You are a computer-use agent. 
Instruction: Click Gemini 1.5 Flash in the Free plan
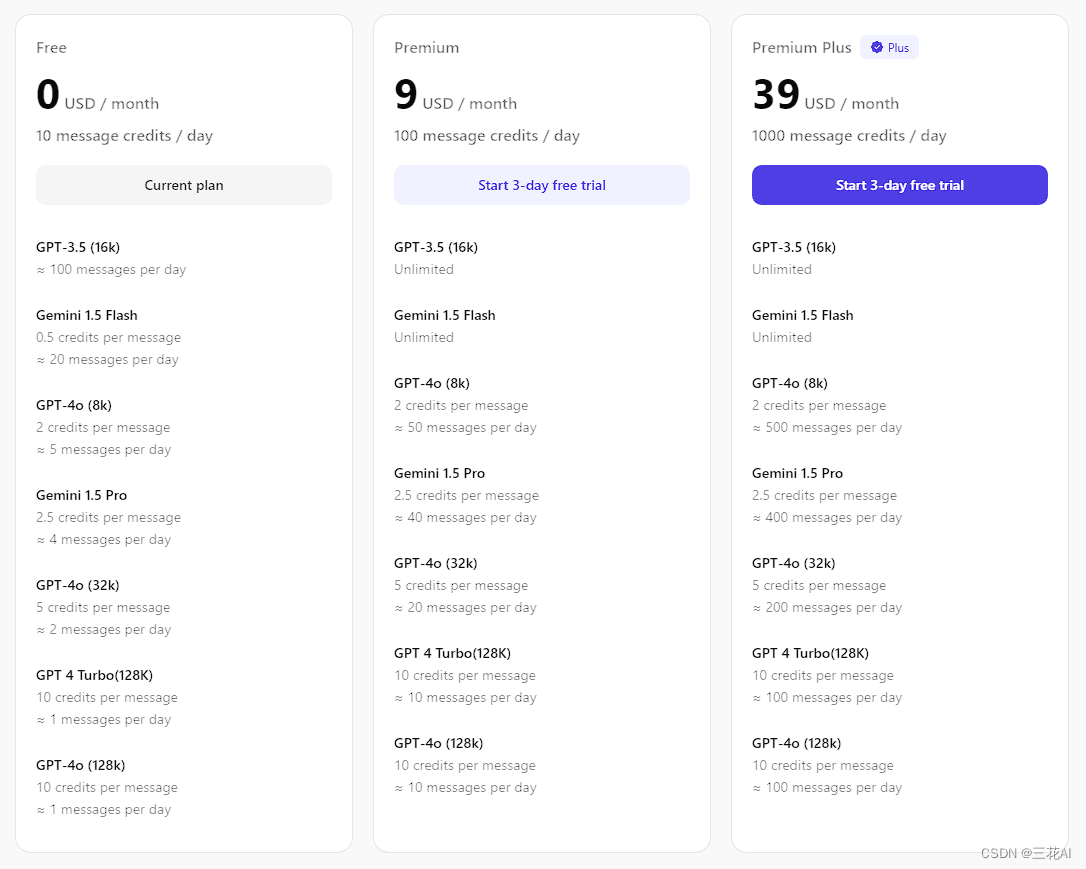click(87, 315)
